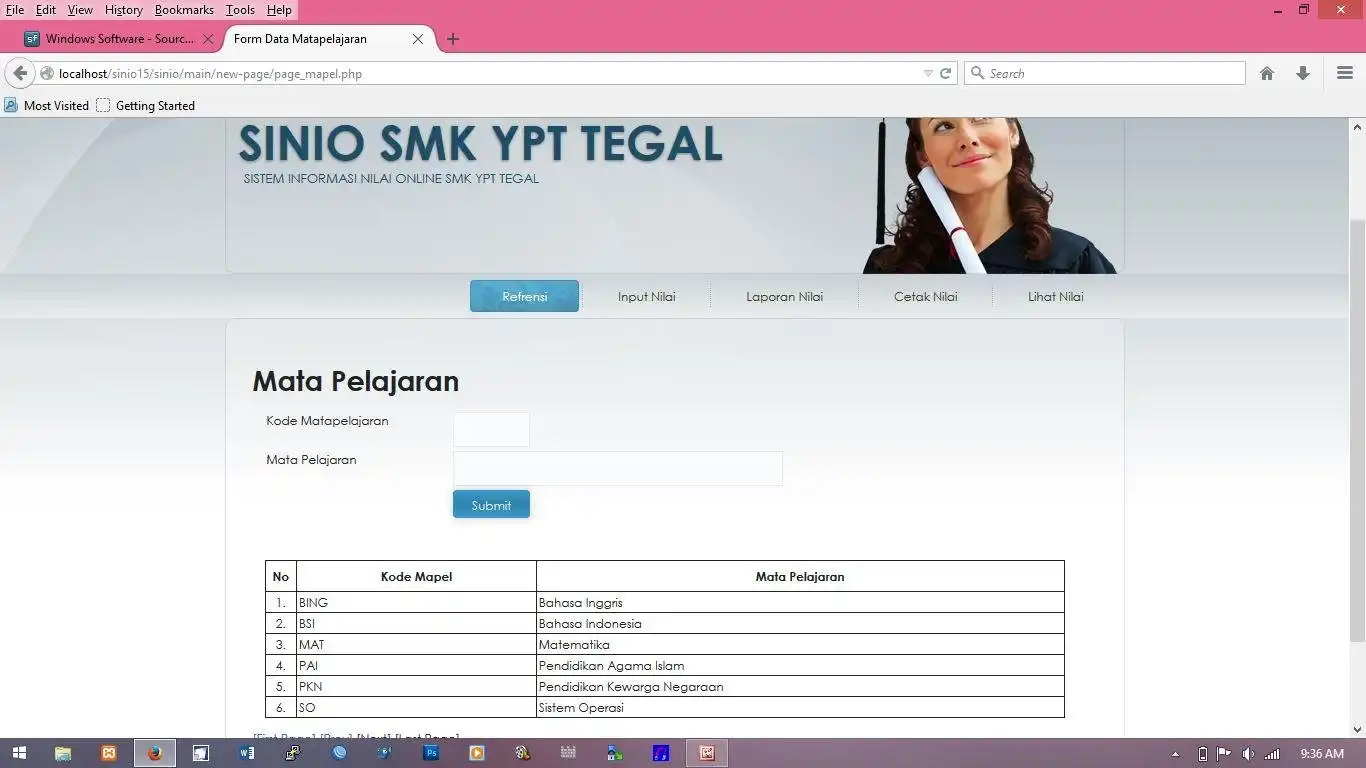Open Photoshop from the taskbar
This screenshot has width=1366, height=768.
pos(431,753)
